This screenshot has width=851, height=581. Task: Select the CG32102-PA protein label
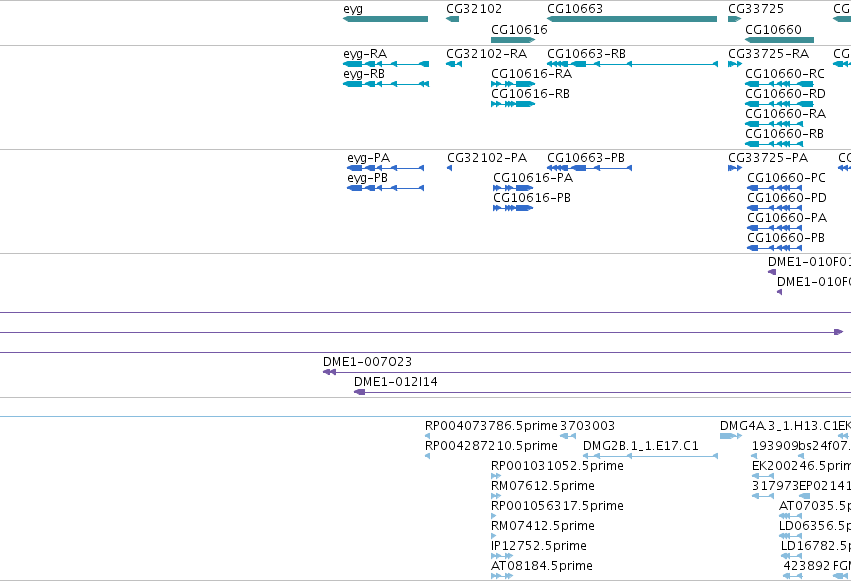point(487,158)
